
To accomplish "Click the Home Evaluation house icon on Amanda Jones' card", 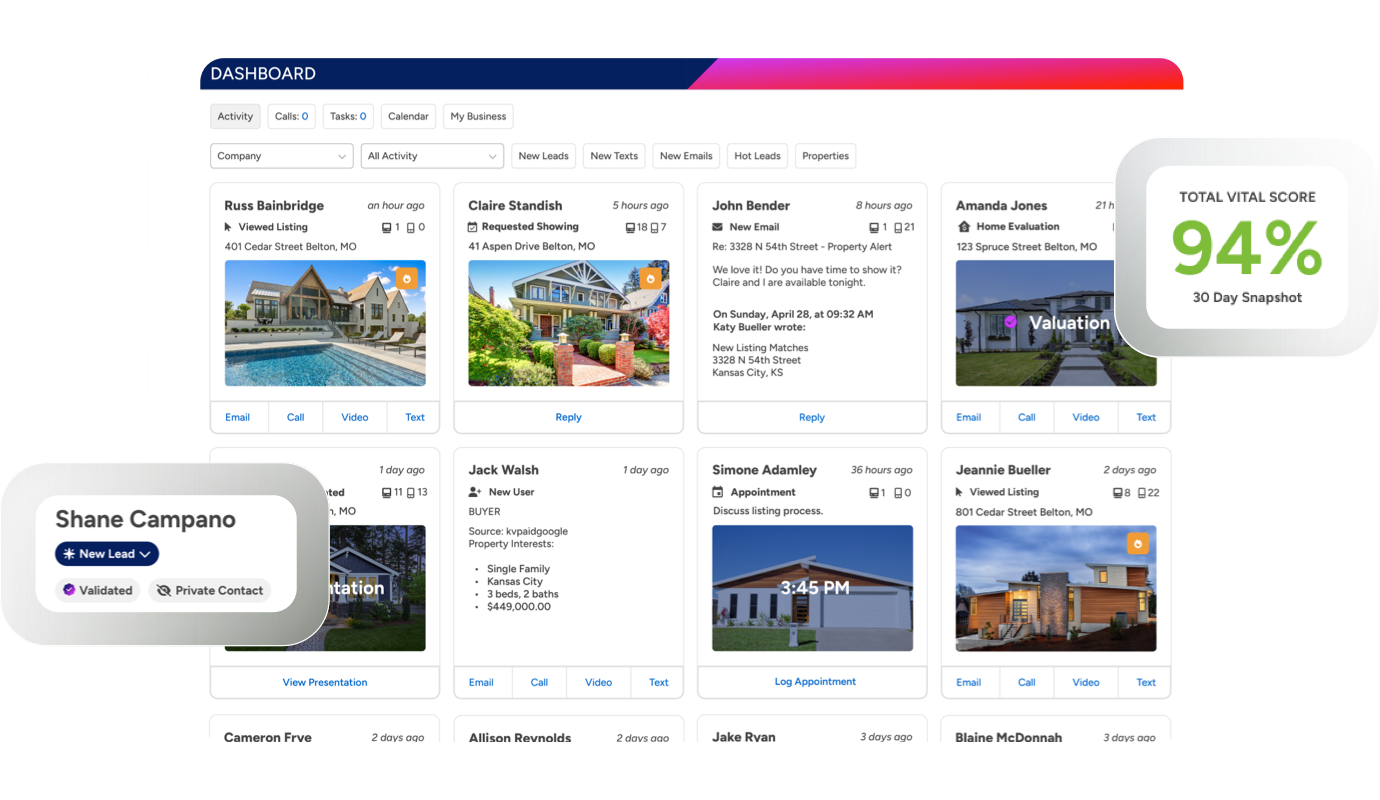I will tap(964, 227).
